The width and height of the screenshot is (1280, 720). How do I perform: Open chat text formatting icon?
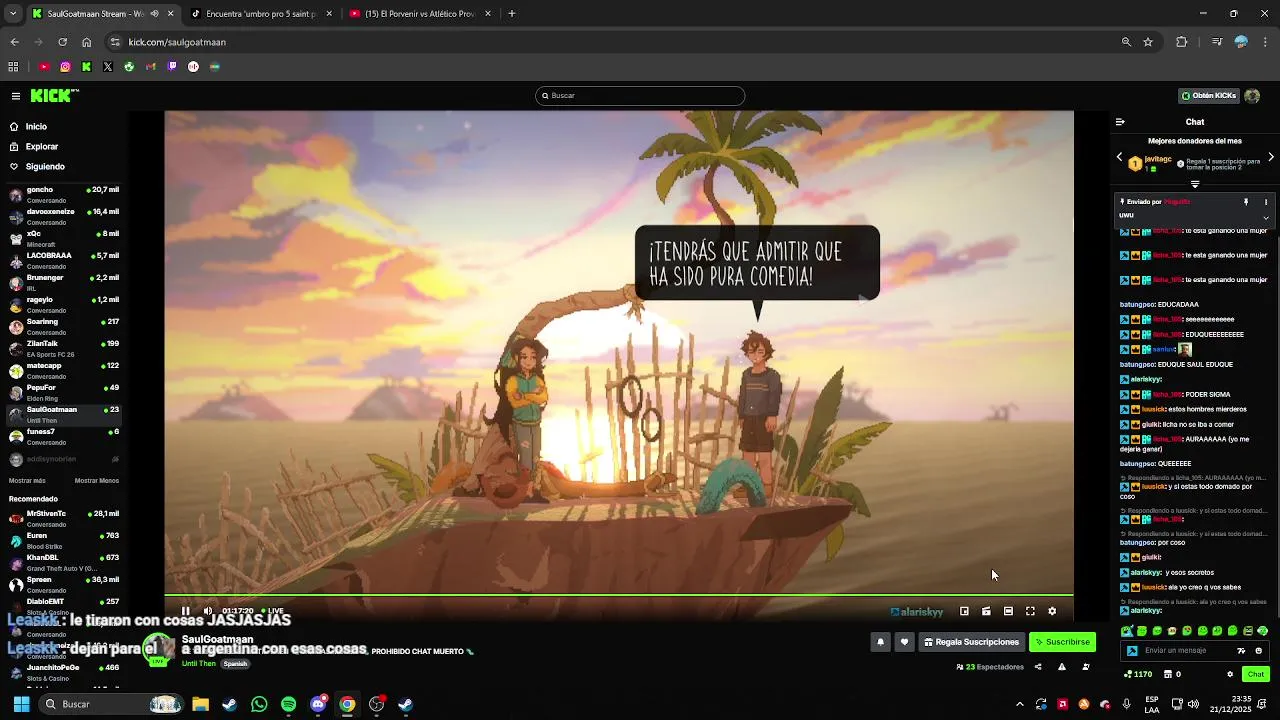[x=1241, y=650]
